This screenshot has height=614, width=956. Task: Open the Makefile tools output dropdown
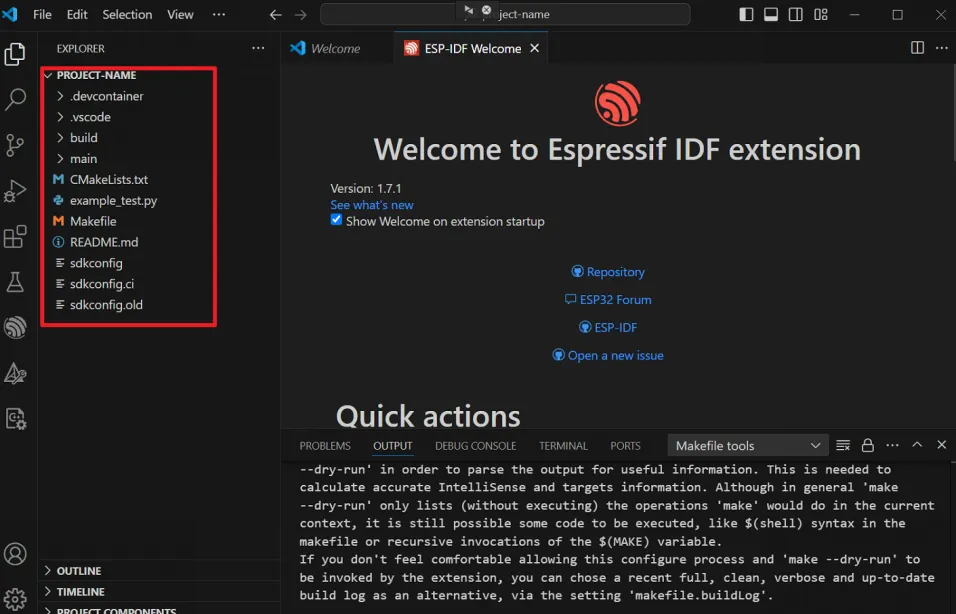point(748,446)
